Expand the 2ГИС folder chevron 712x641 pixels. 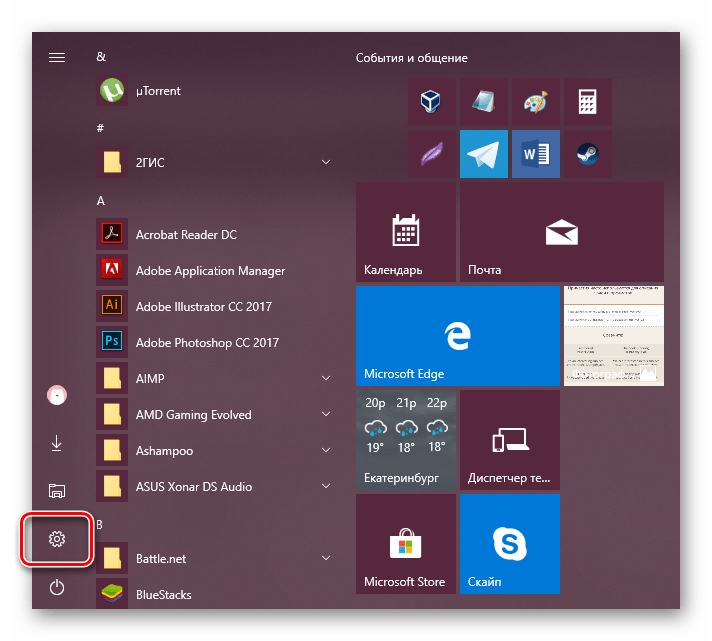326,162
